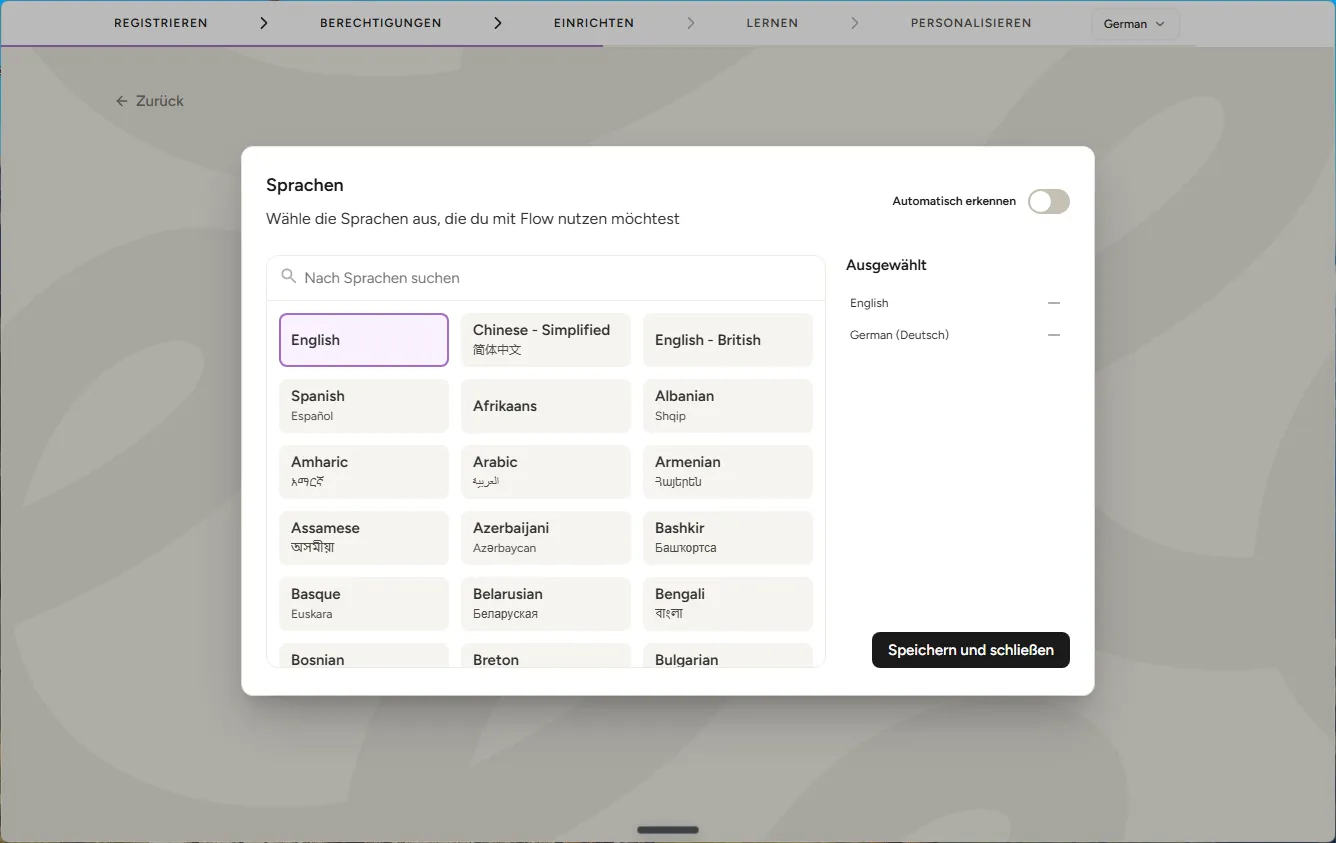This screenshot has width=1336, height=843.
Task: Select Breton language tile
Action: tap(546, 656)
